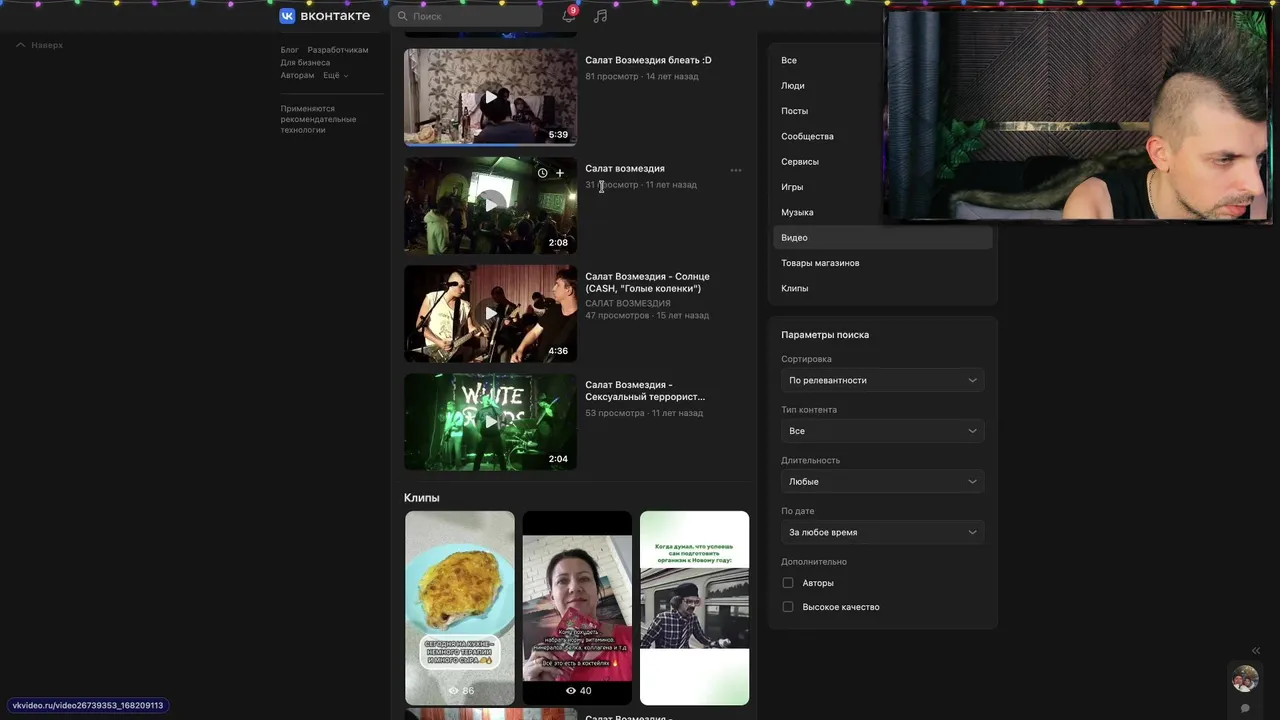Open title 'Салат Возмездия блеать :D'
Viewport: 1280px width, 720px height.
click(x=648, y=60)
